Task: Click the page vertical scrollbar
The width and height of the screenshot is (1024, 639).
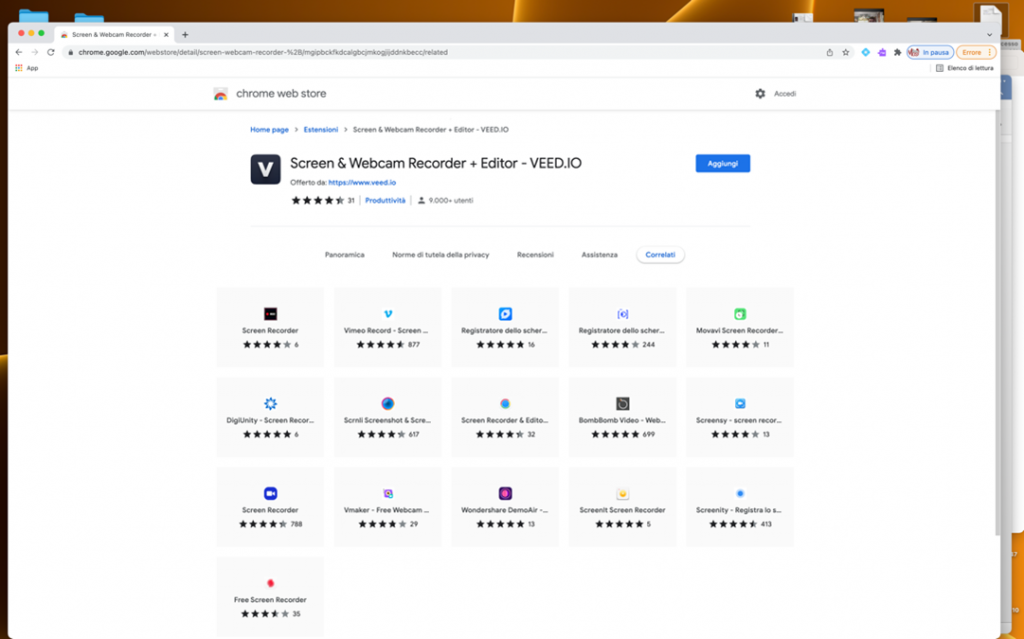Action: coord(998,323)
